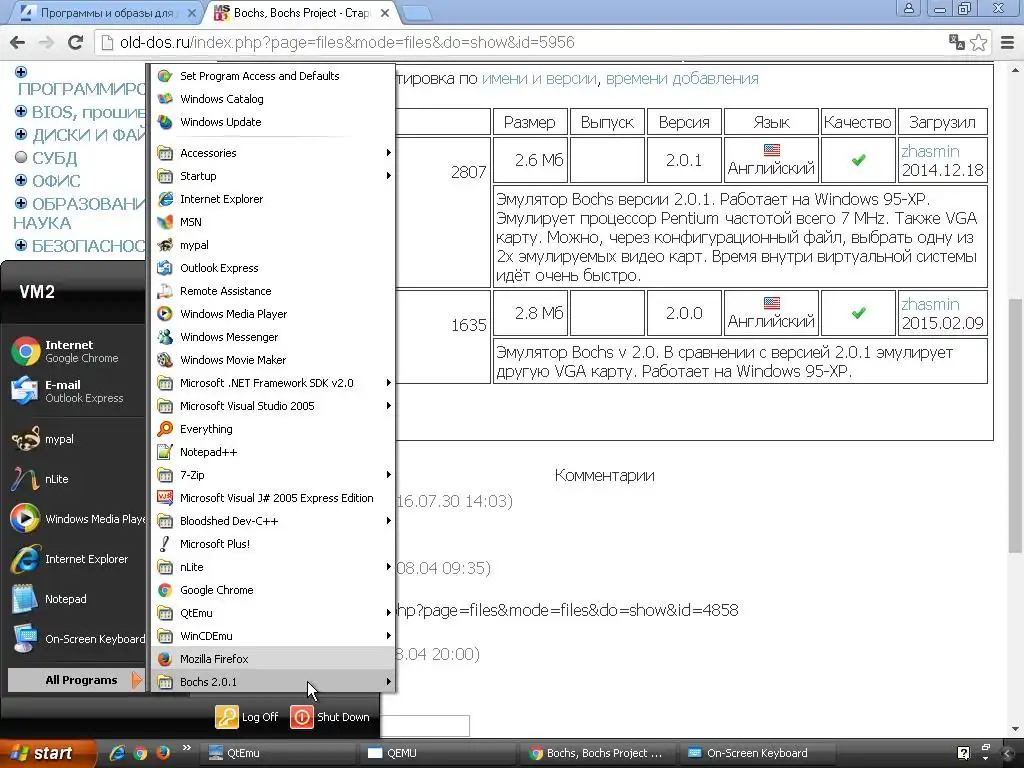Expand the Startup submenu
Image resolution: width=1024 pixels, height=768 pixels.
coord(273,176)
